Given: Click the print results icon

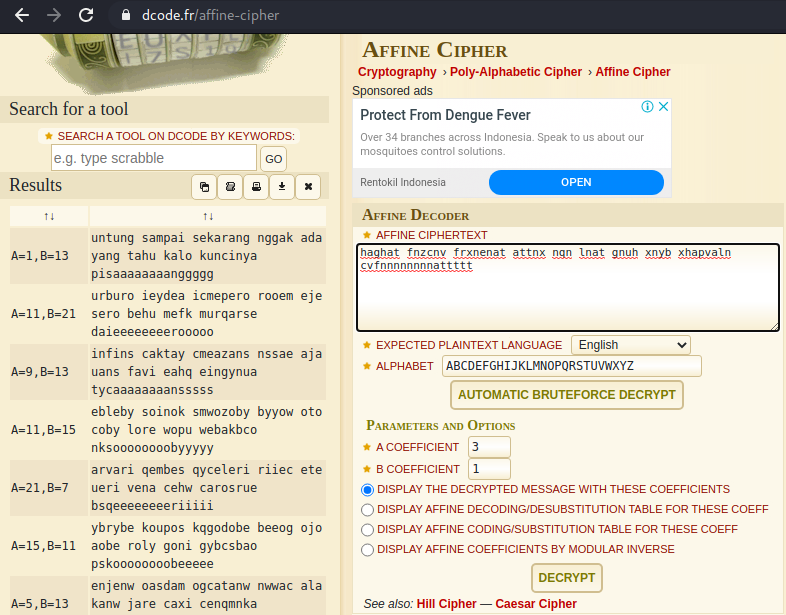Looking at the screenshot, I should (256, 186).
